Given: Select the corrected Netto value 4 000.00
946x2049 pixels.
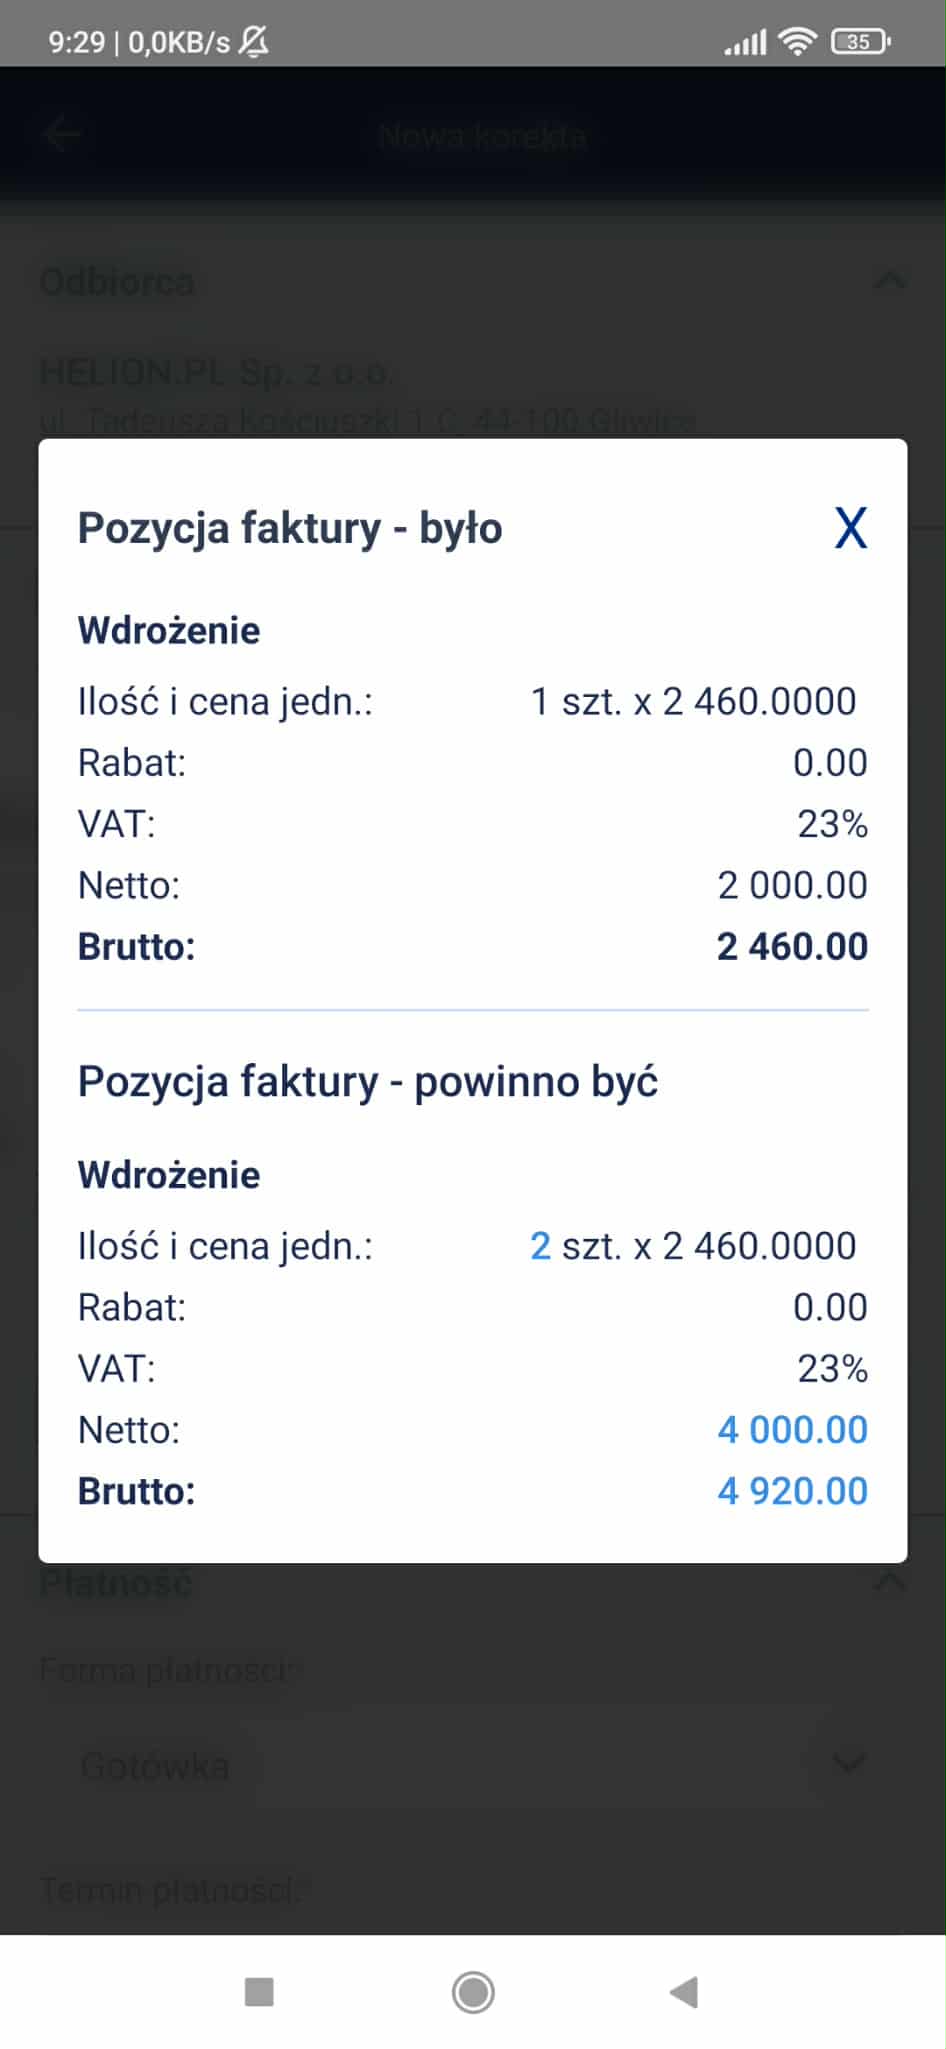Looking at the screenshot, I should (x=792, y=1430).
